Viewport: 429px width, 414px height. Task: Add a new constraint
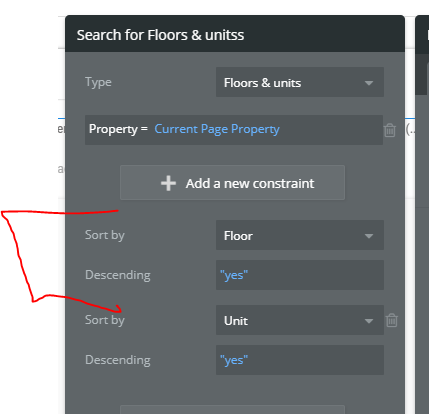[232, 183]
